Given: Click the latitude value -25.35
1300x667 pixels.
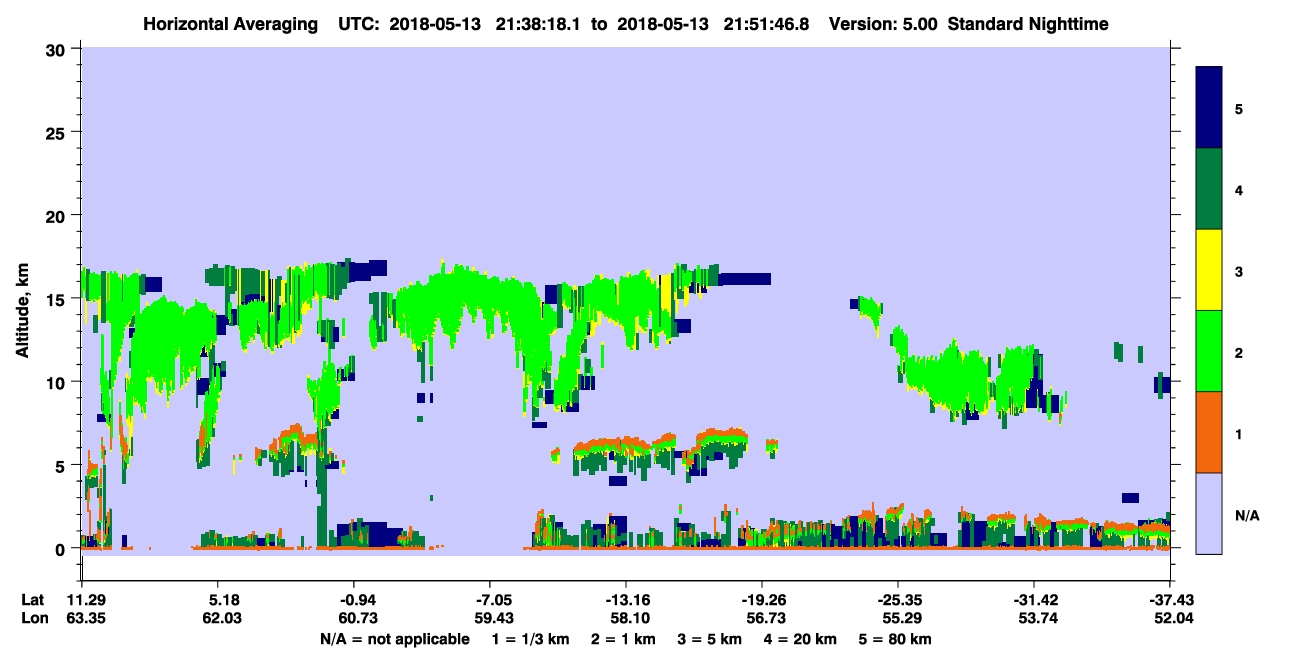Looking at the screenshot, I should click(x=898, y=600).
